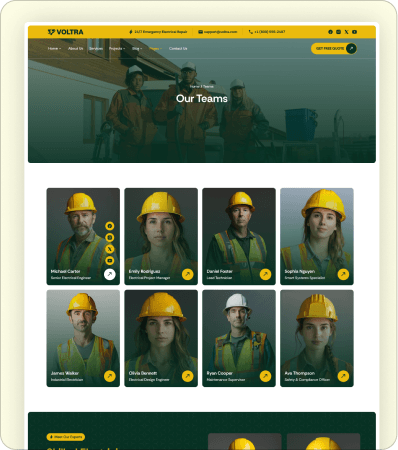Click the support email address link
Image resolution: width=398 pixels, height=450 pixels.
[x=220, y=32]
